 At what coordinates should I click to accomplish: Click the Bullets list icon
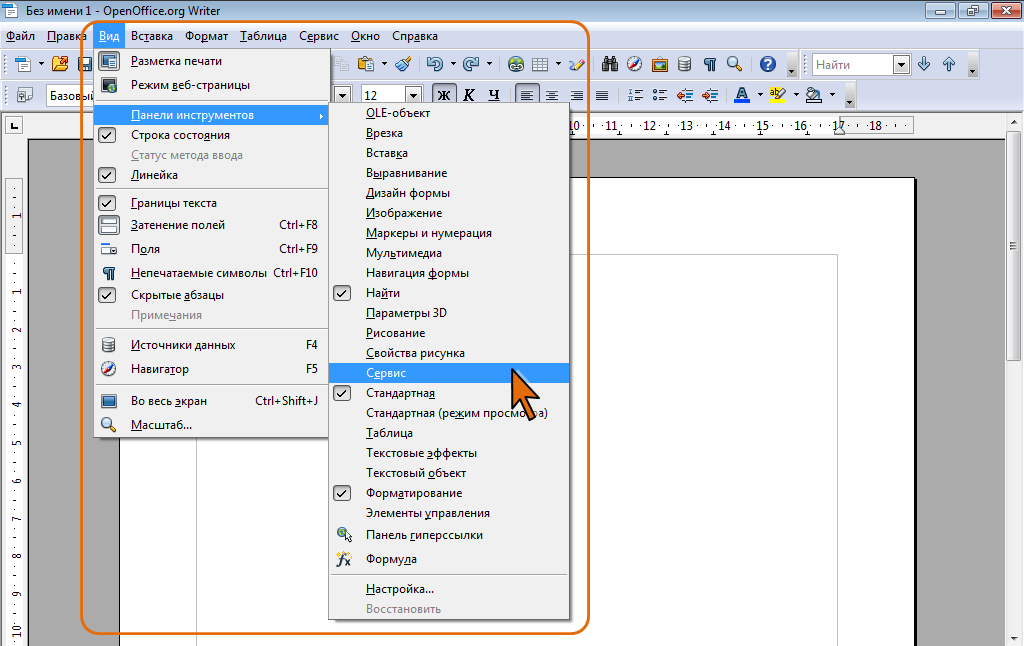tap(660, 95)
